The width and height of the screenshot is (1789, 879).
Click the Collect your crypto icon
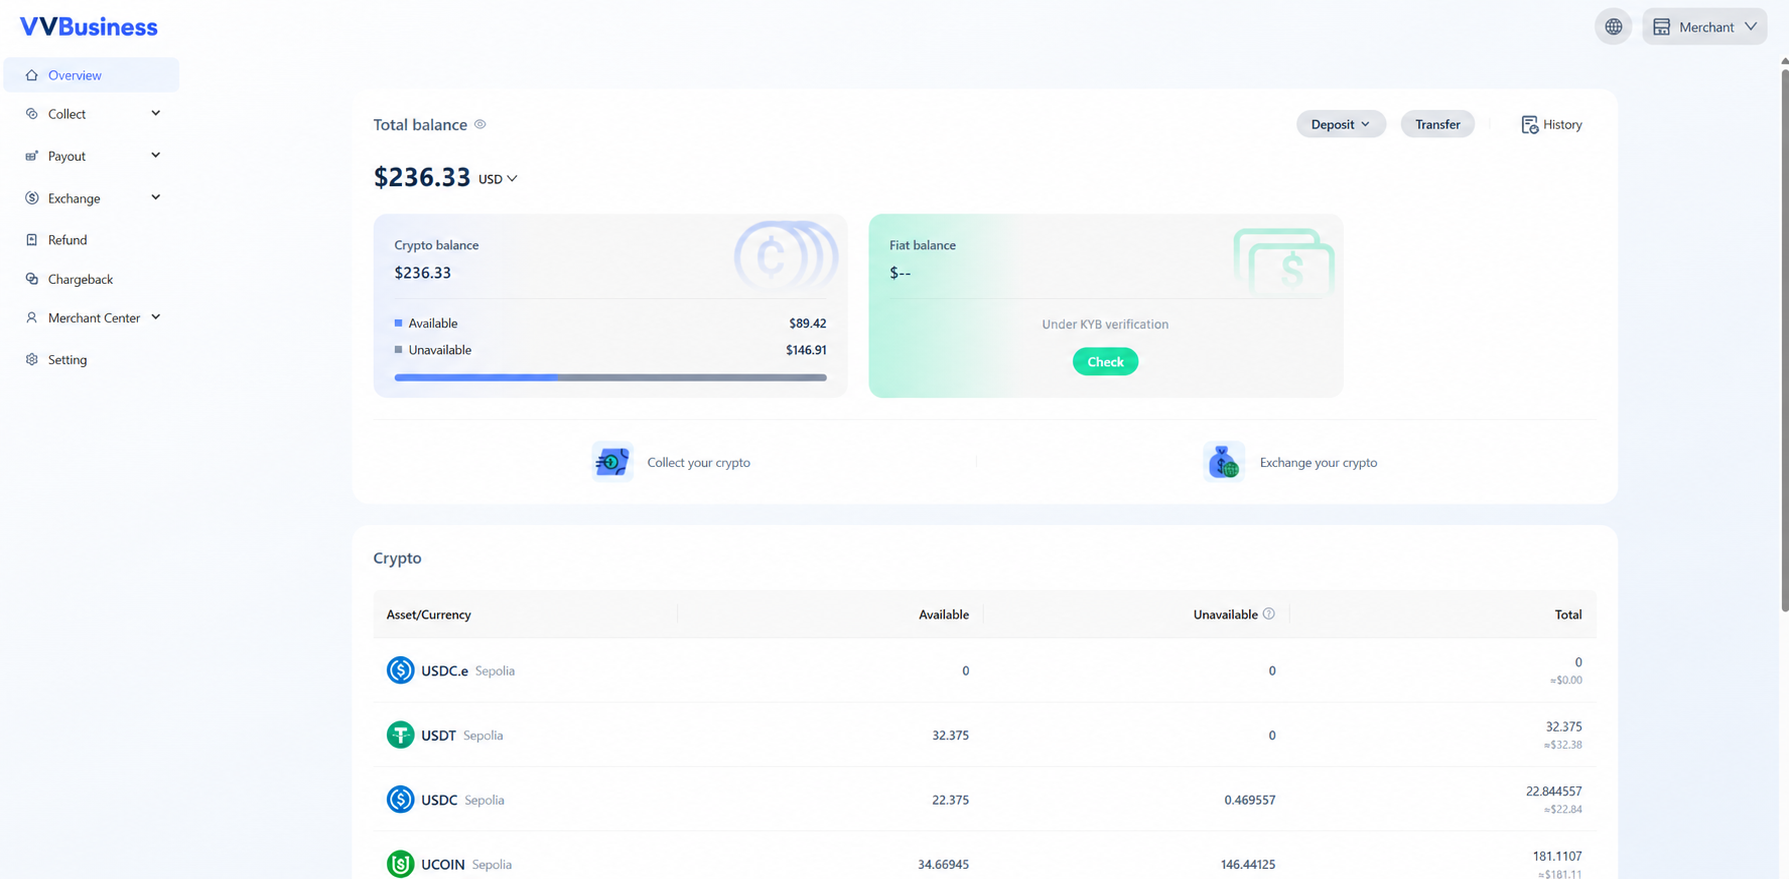coord(612,462)
